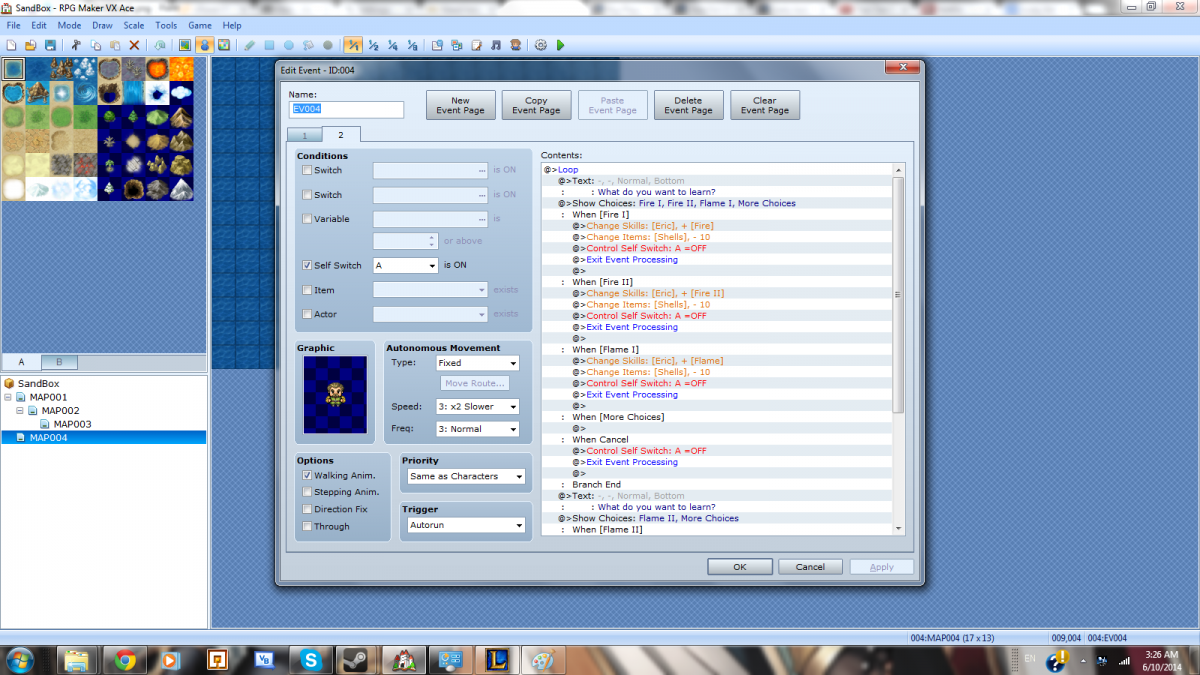Viewport: 1200px width, 675px height.
Task: Check the Direction Fix option
Action: click(x=307, y=509)
